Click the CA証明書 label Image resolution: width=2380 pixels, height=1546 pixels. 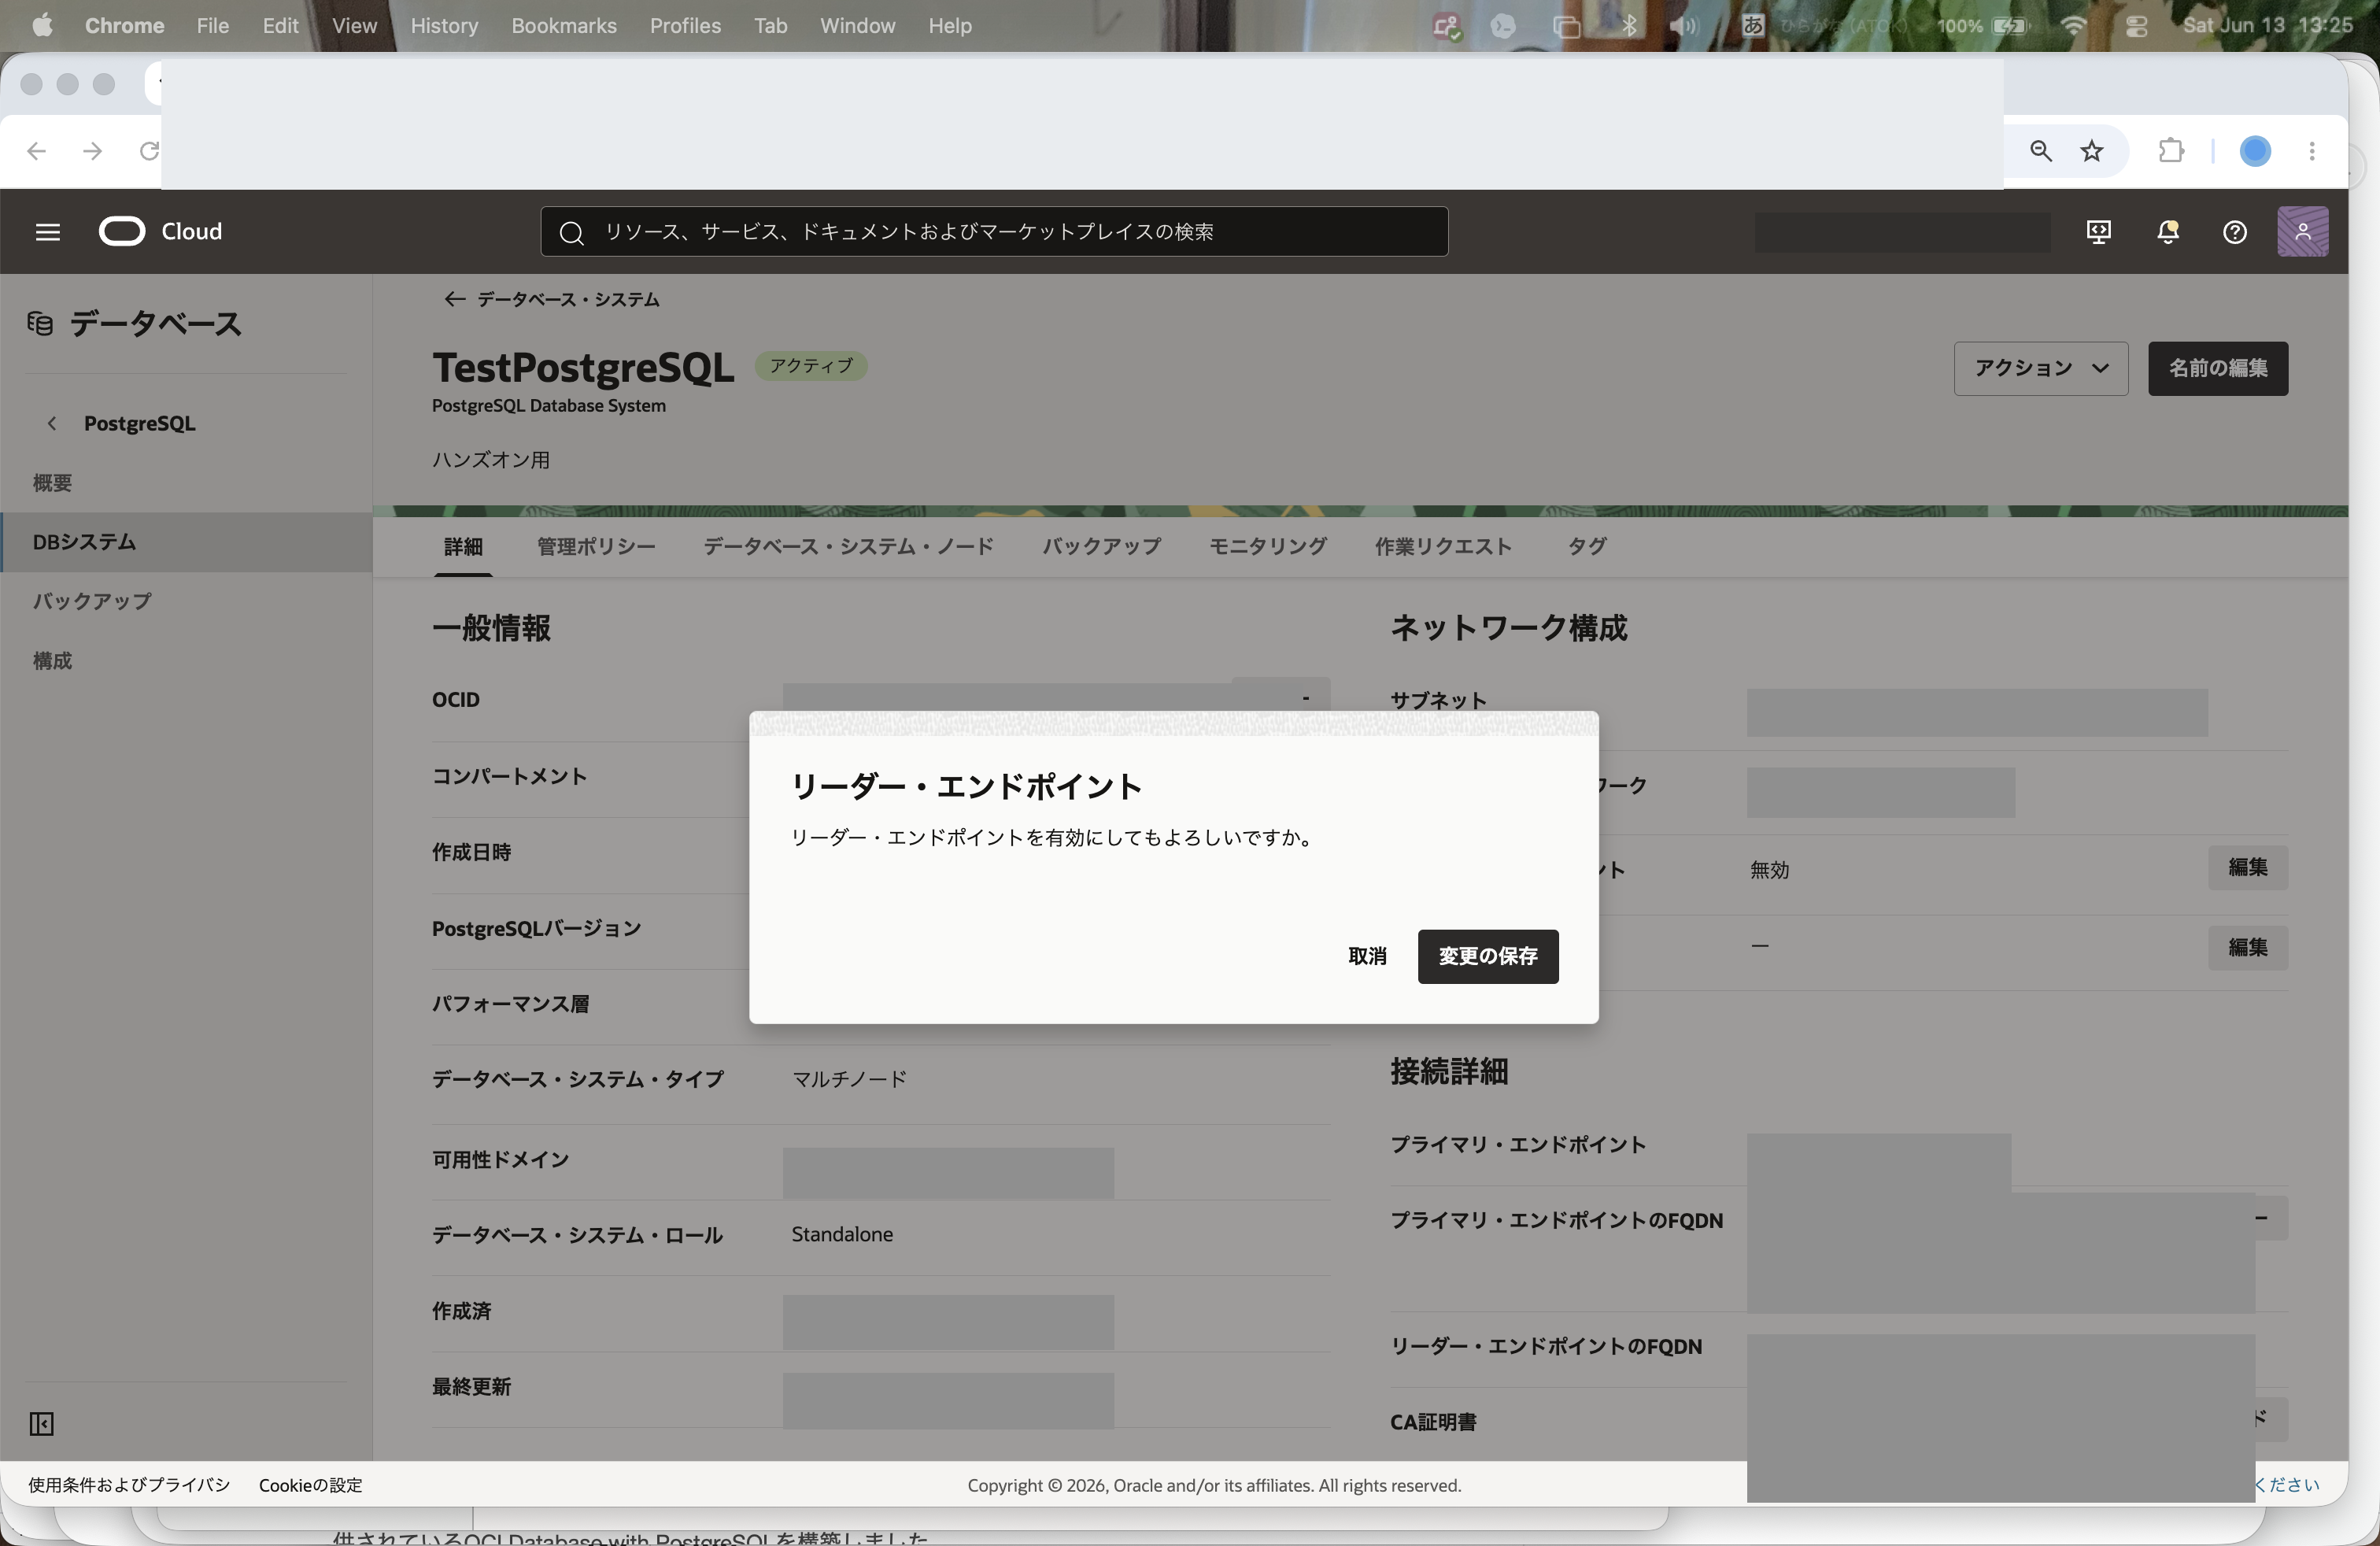pos(1432,1422)
